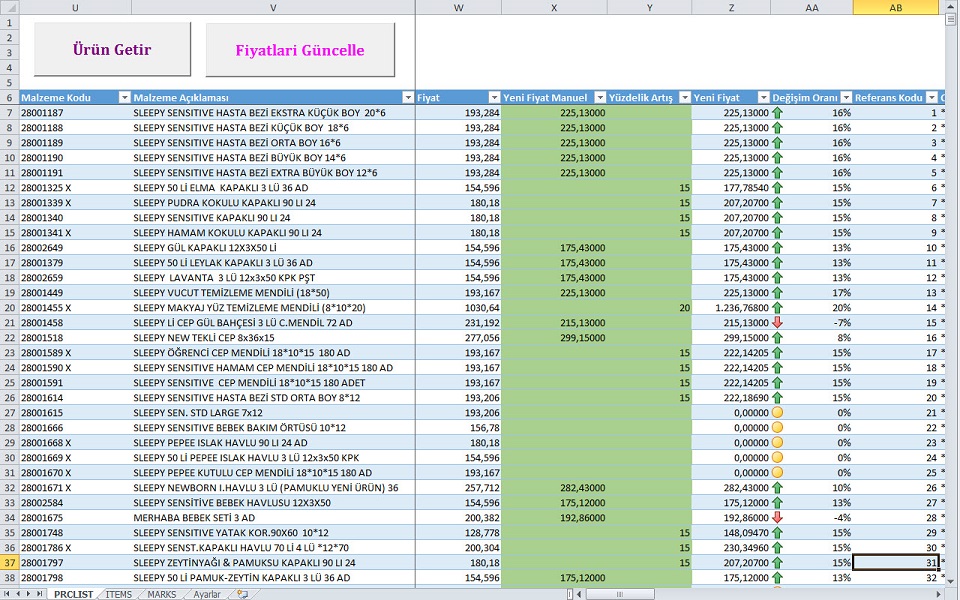The image size is (960, 600).
Task: Click the insert new worksheet icon
Action: tap(242, 594)
